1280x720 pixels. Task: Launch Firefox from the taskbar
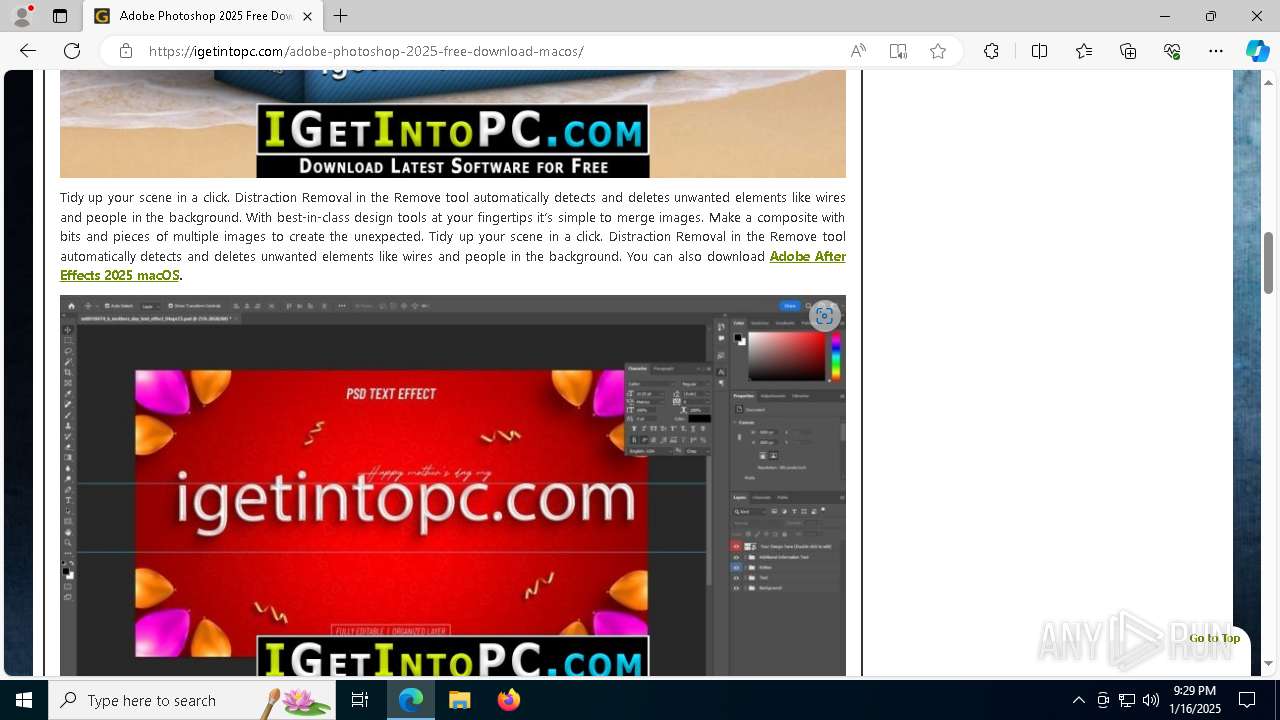(x=508, y=700)
